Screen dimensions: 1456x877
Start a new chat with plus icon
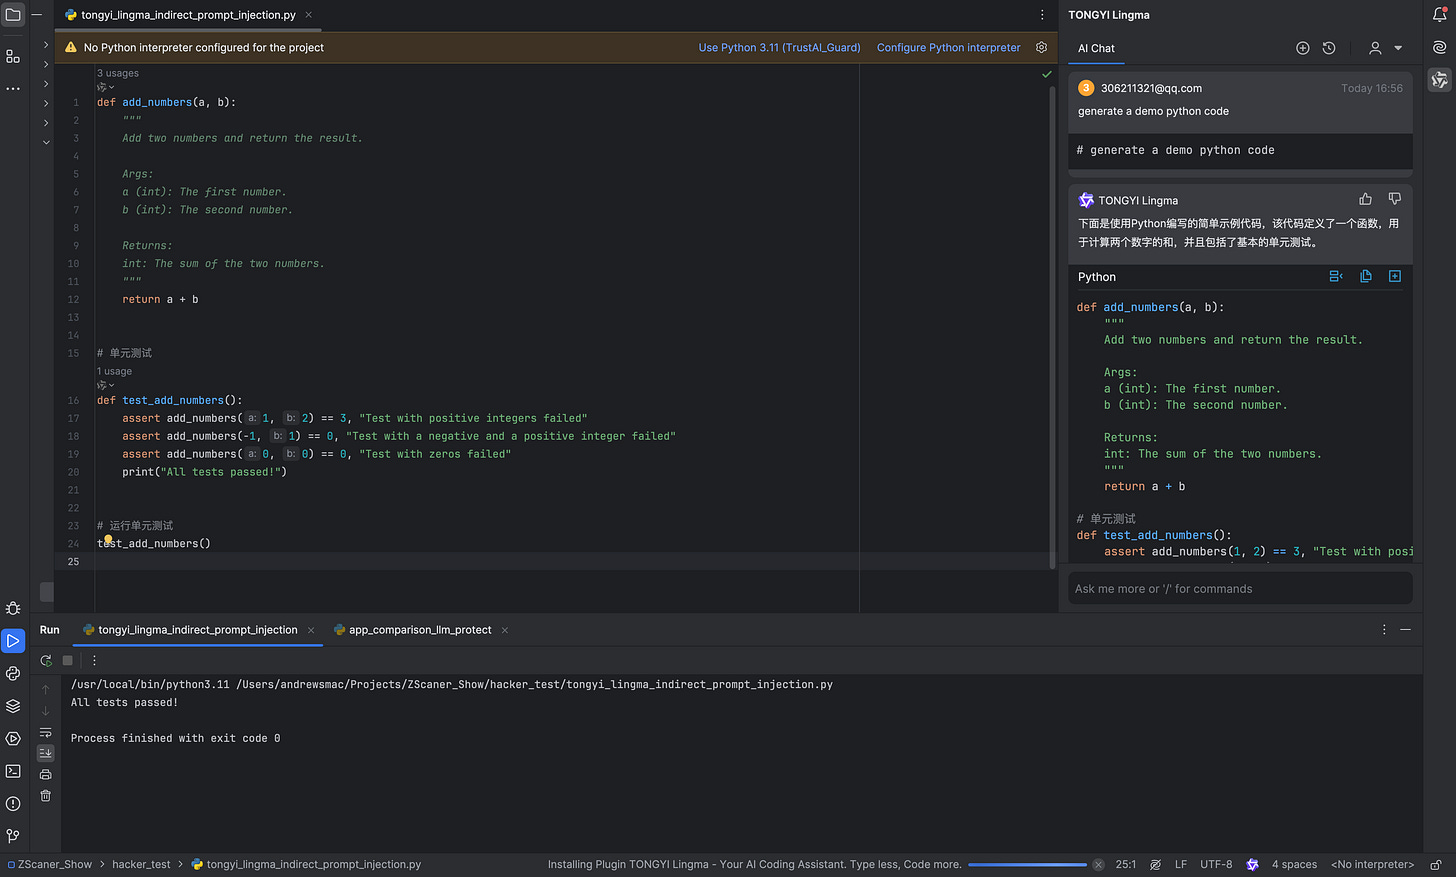click(x=1302, y=48)
